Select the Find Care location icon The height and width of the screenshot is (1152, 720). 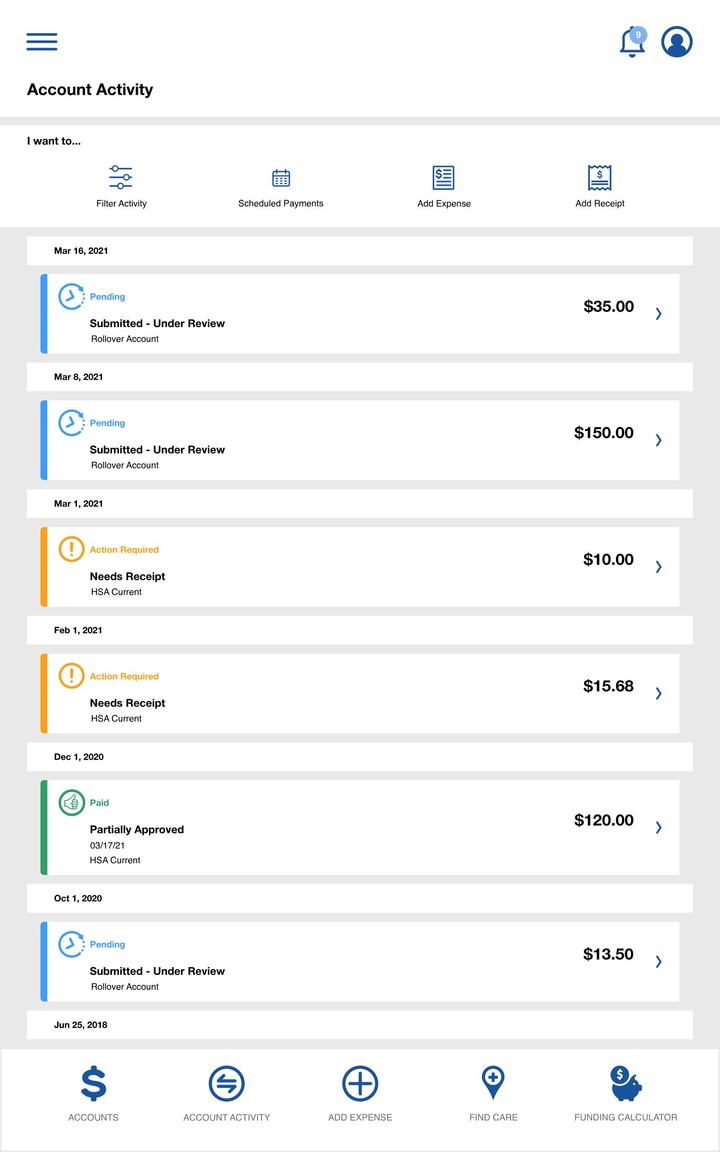[493, 1082]
